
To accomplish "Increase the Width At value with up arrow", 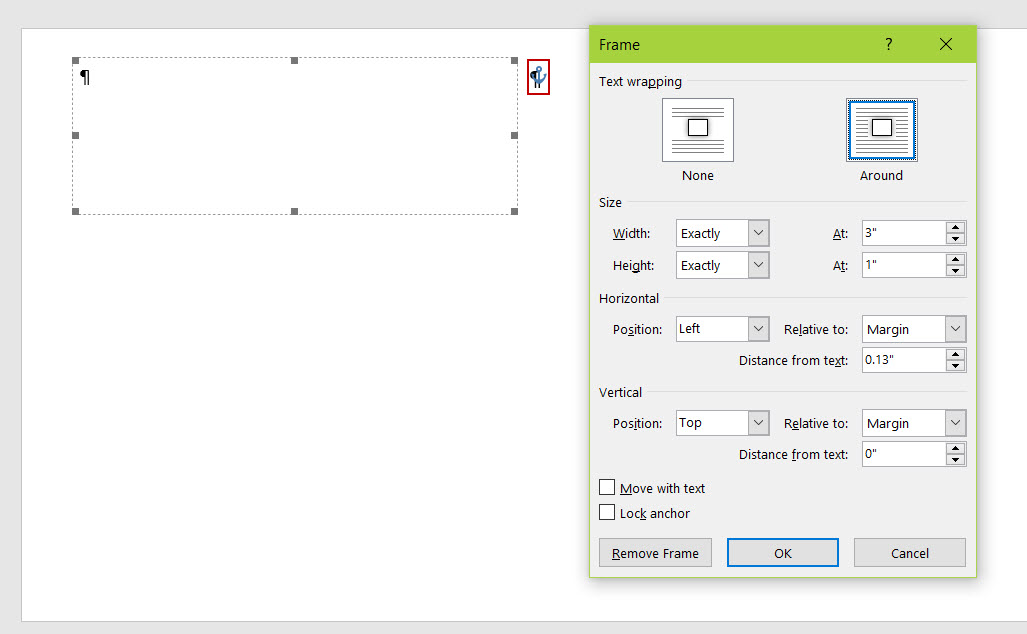I will 956,227.
